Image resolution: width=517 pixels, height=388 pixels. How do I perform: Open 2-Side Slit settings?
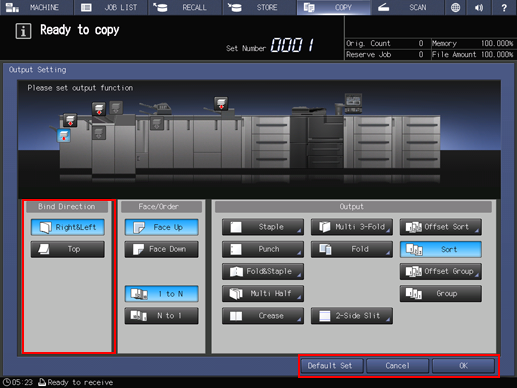[x=352, y=316]
